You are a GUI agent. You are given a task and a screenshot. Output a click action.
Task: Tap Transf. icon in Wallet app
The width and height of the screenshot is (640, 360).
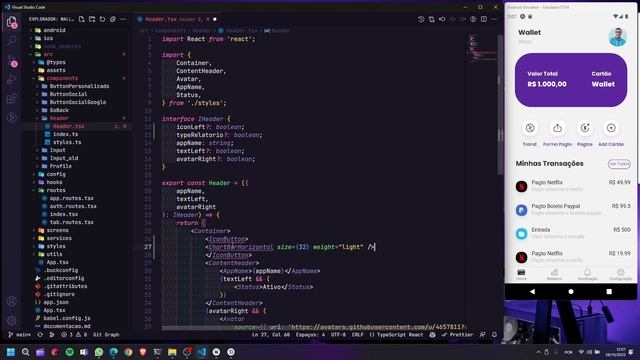click(530, 128)
